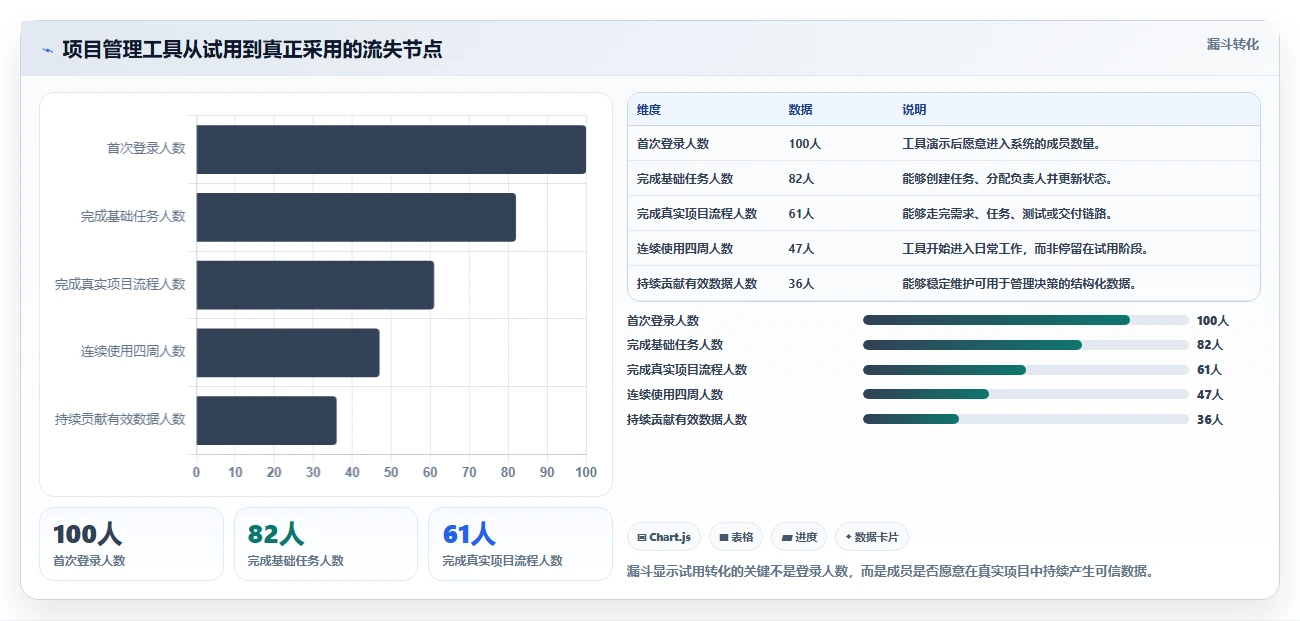The image size is (1300, 621).
Task: Click the description 能够创建任务、分配负责人并更新状态。
Action: 1007,179
